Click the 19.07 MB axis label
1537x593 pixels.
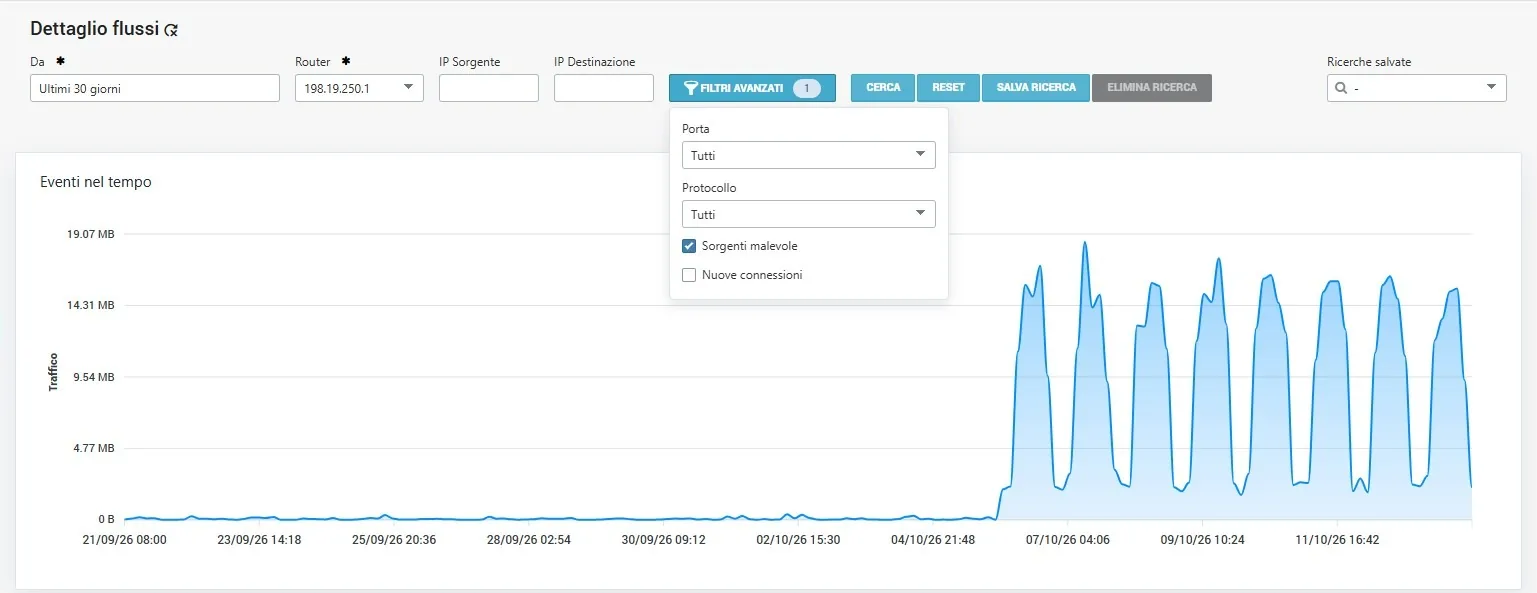(91, 234)
